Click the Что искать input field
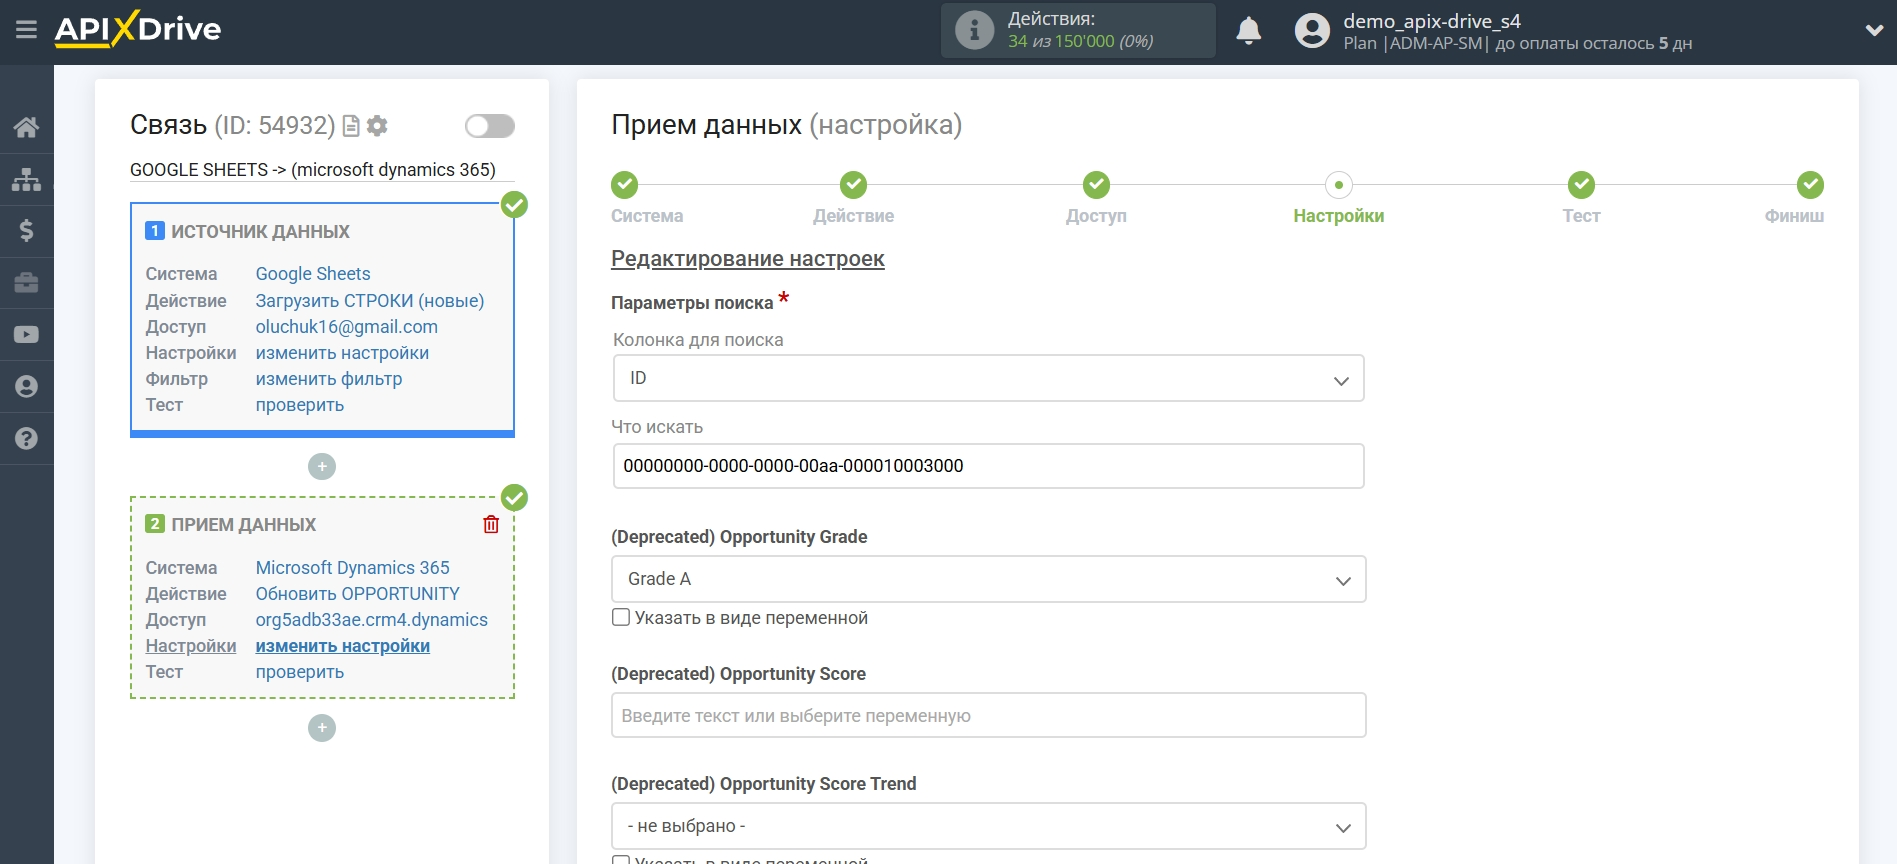This screenshot has width=1897, height=864. [x=988, y=466]
